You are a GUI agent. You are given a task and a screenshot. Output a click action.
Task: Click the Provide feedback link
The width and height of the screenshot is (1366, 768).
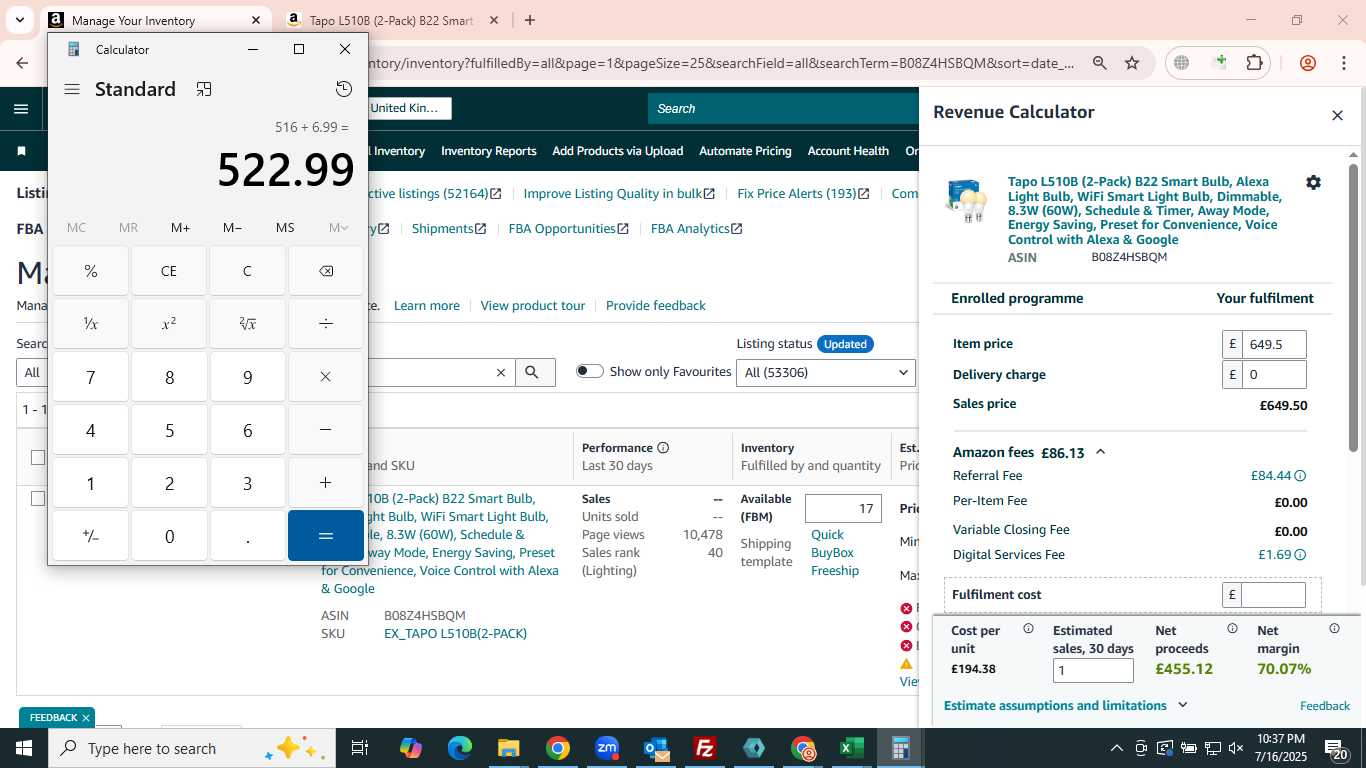pyautogui.click(x=656, y=305)
